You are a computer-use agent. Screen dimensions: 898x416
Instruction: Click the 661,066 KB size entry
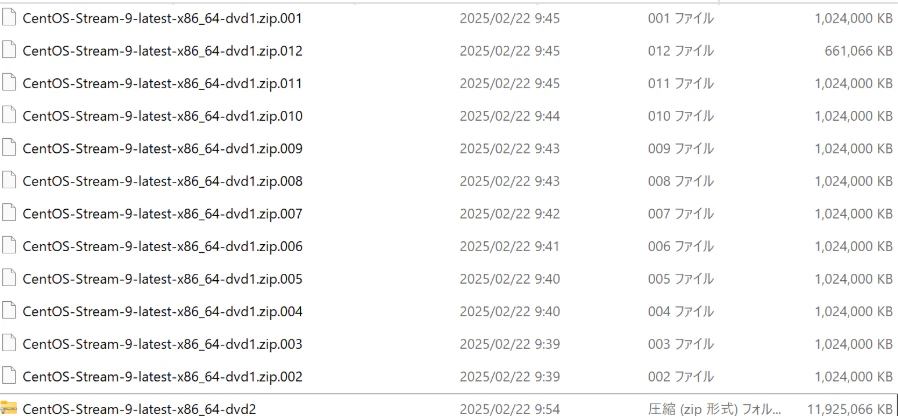click(858, 51)
